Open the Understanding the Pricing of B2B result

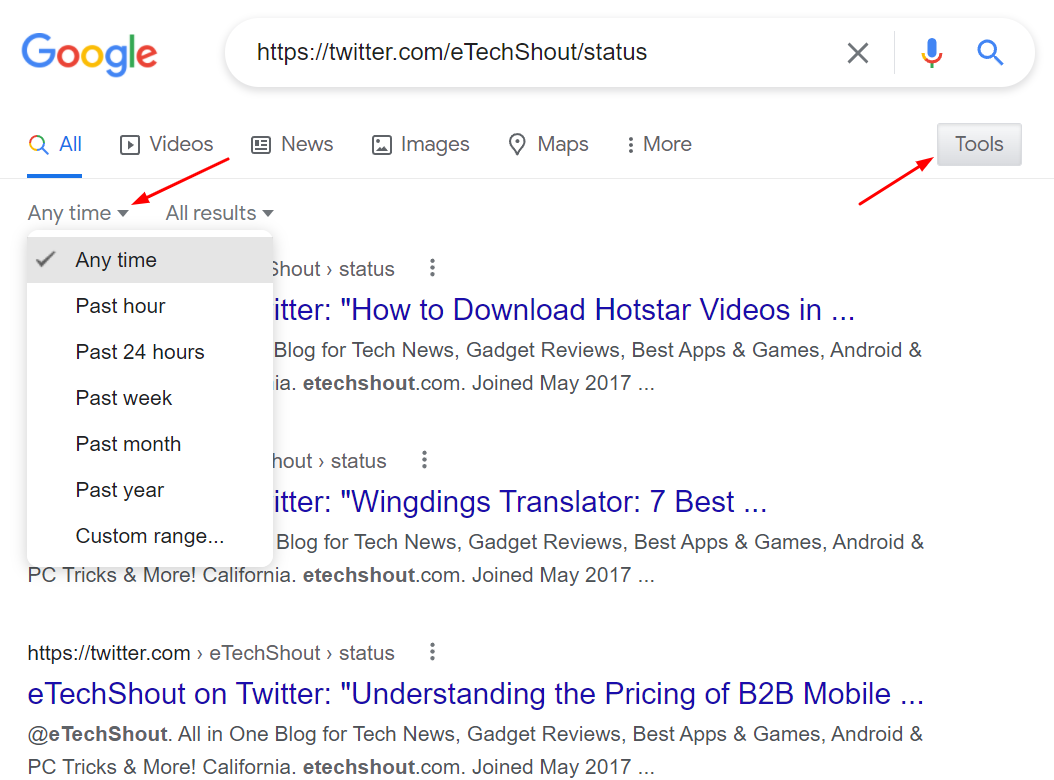pyautogui.click(x=475, y=694)
